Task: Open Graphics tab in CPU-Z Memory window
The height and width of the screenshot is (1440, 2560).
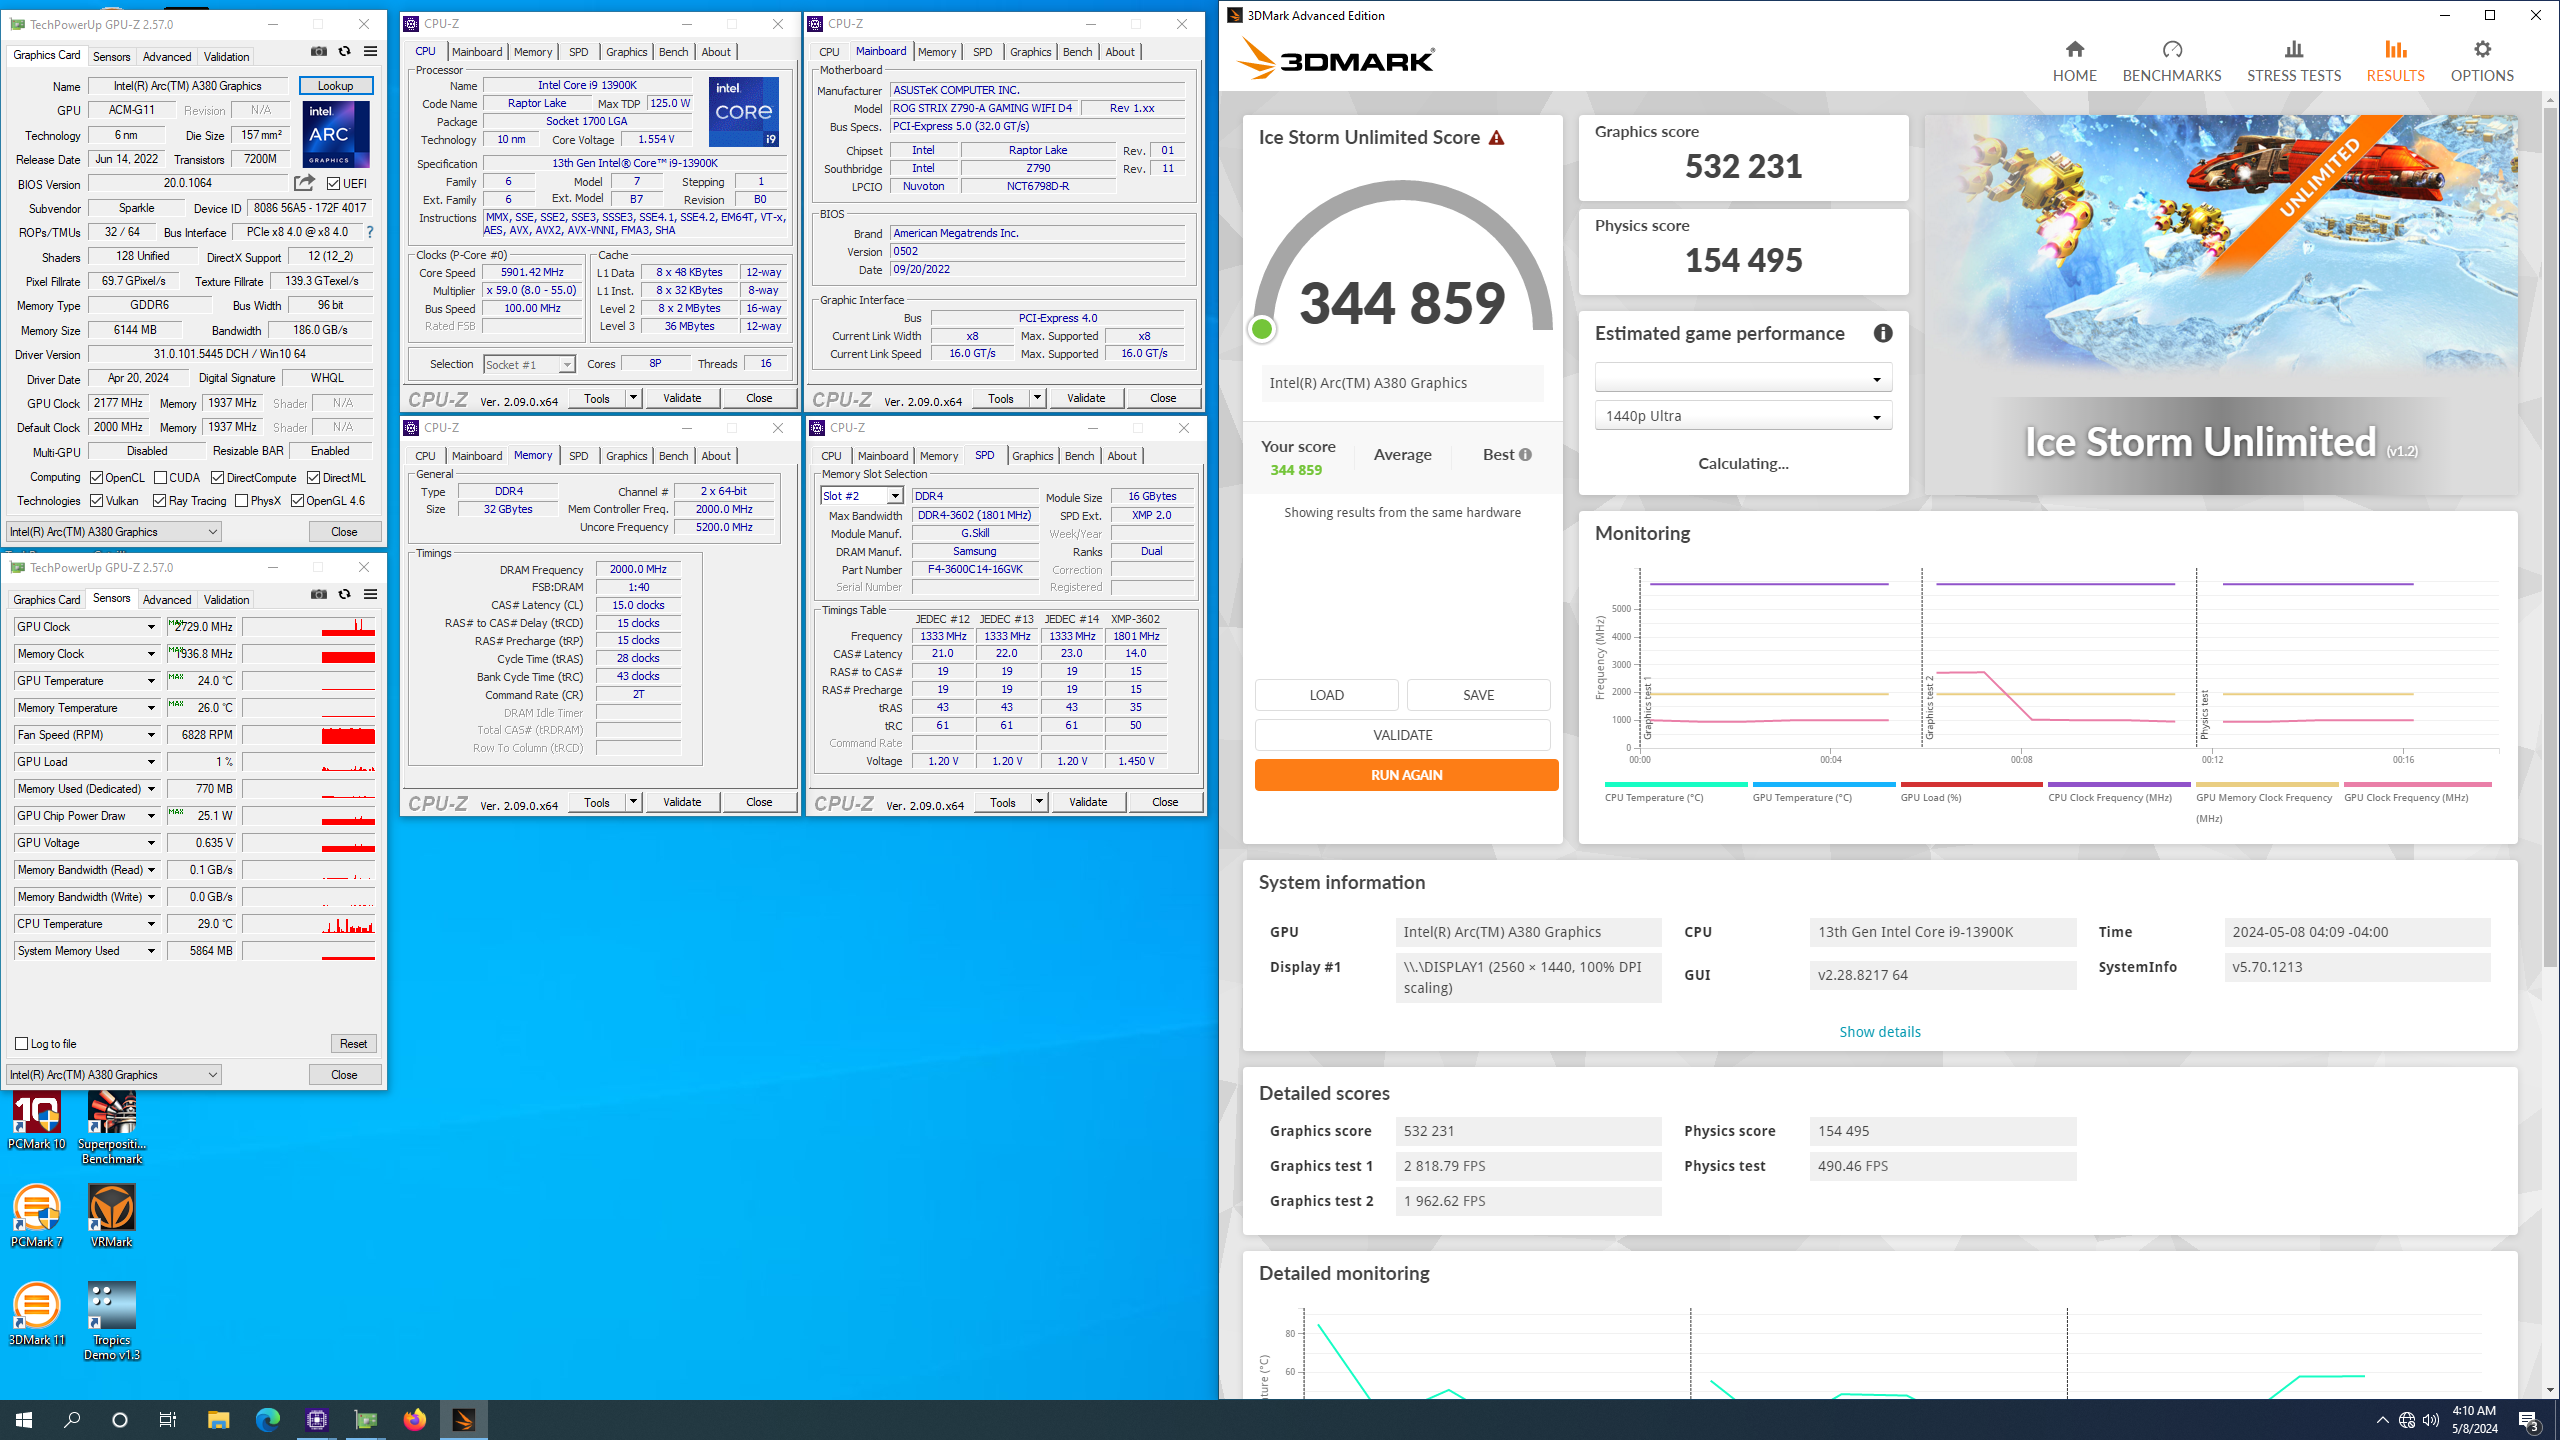Action: (x=626, y=456)
